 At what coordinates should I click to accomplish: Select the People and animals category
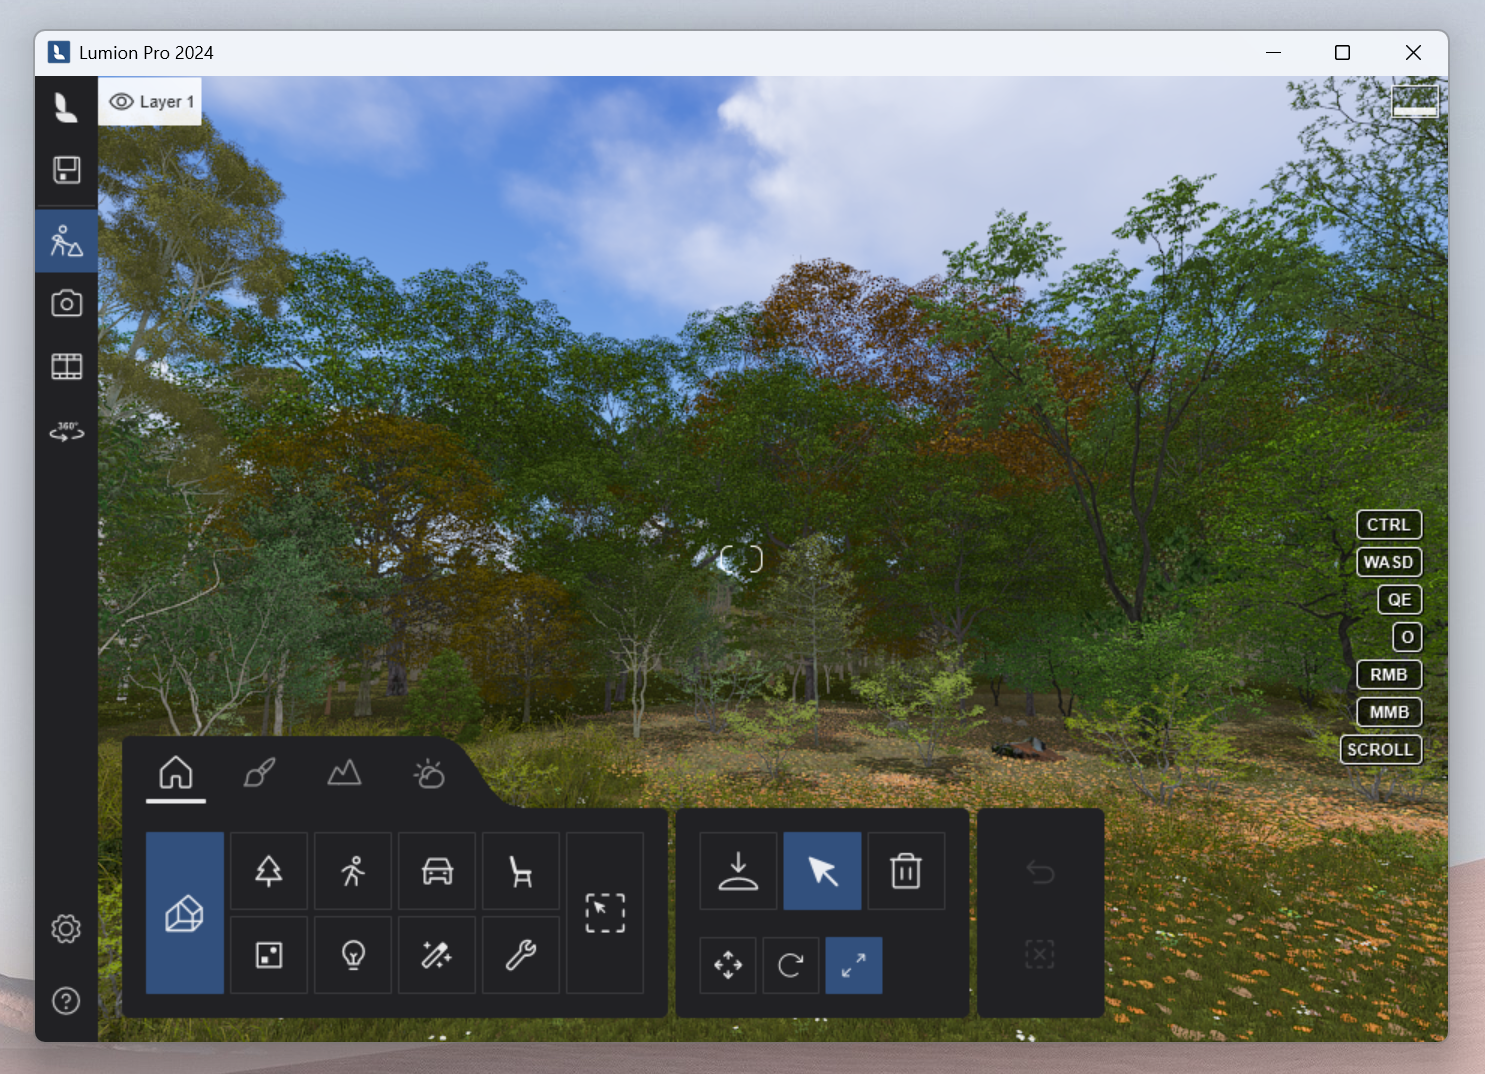[352, 871]
